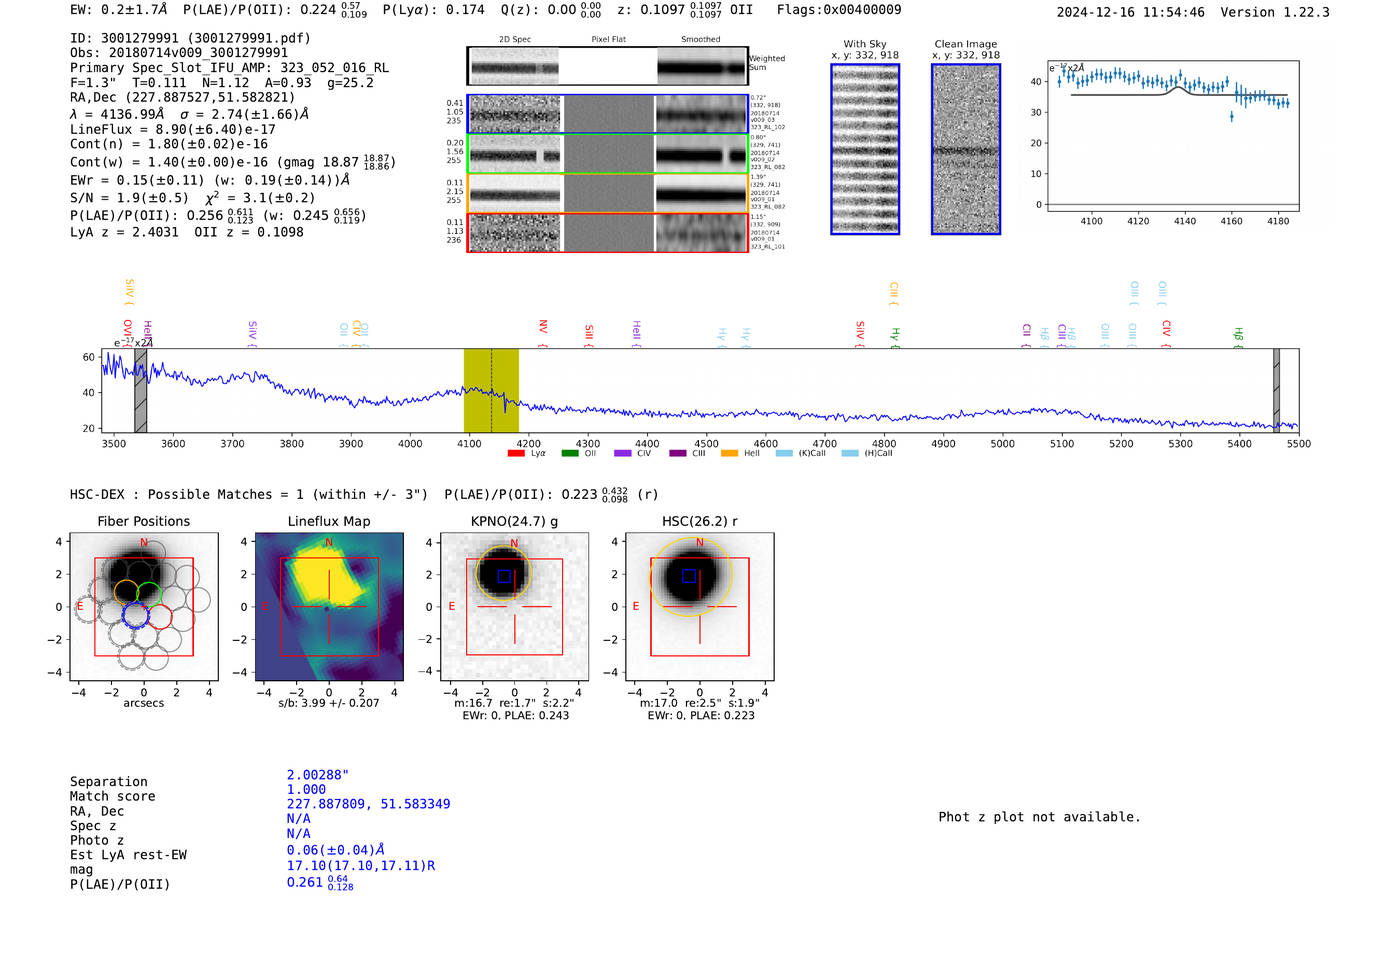The image size is (1400, 953).
Task: Open the HSC(26.2) r cutout
Action: [x=699, y=606]
